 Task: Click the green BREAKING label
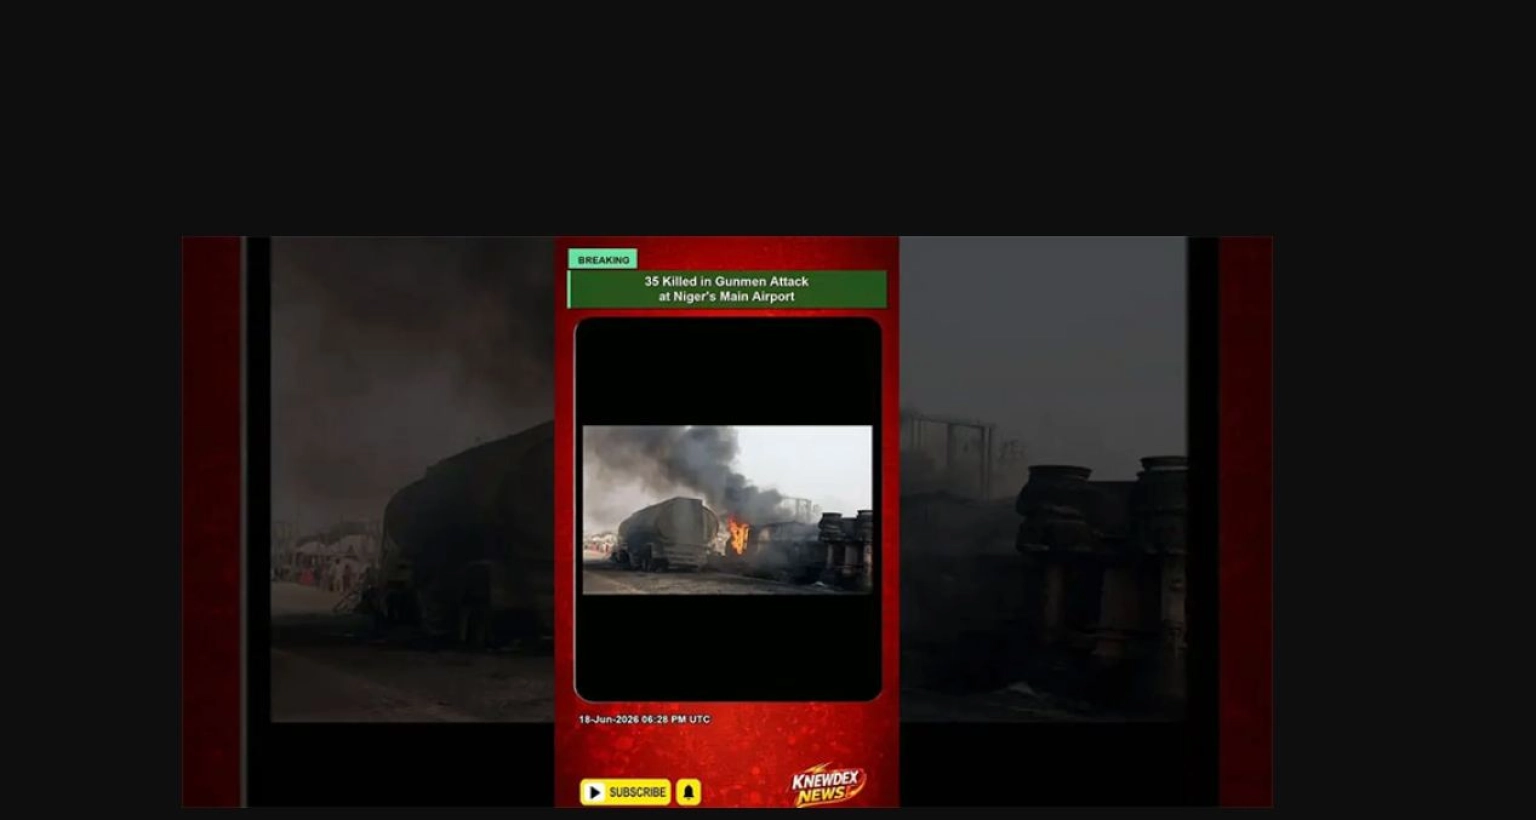pyautogui.click(x=603, y=259)
